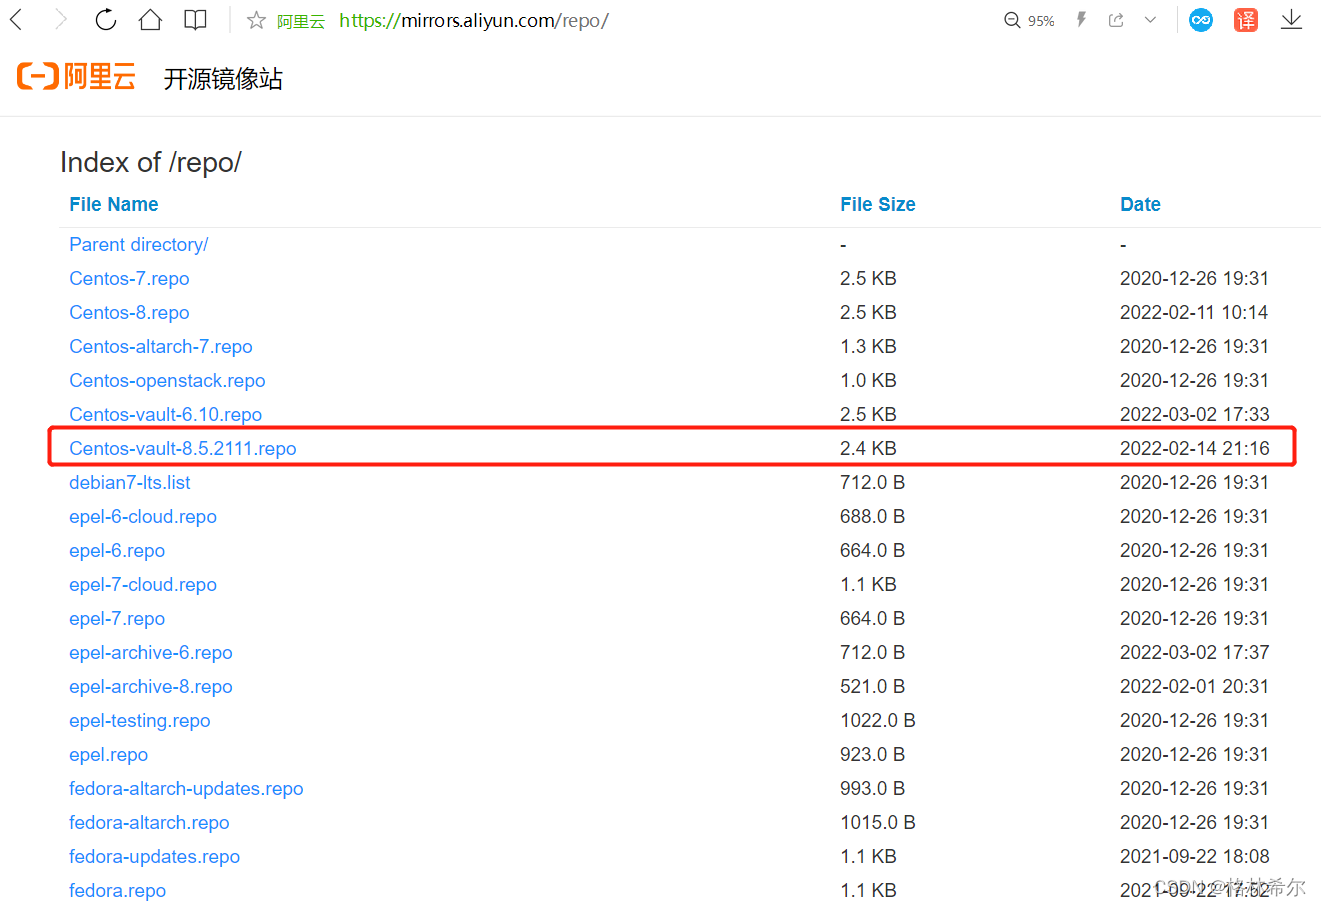The height and width of the screenshot is (906, 1321).
Task: Select the 1015.0 B file size cell
Action: pyautogui.click(x=878, y=822)
